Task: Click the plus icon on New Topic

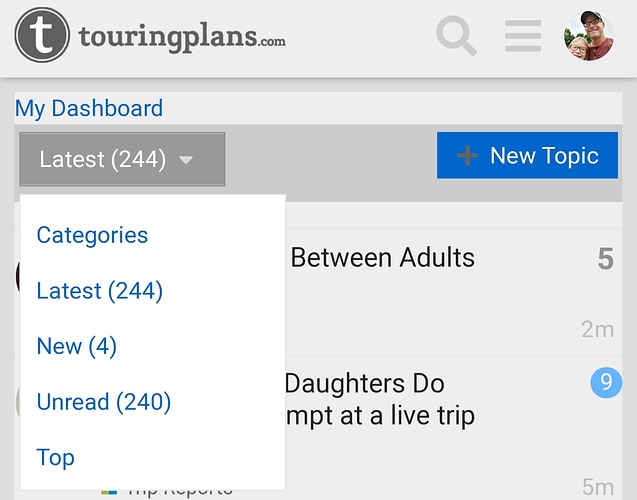Action: (x=468, y=156)
